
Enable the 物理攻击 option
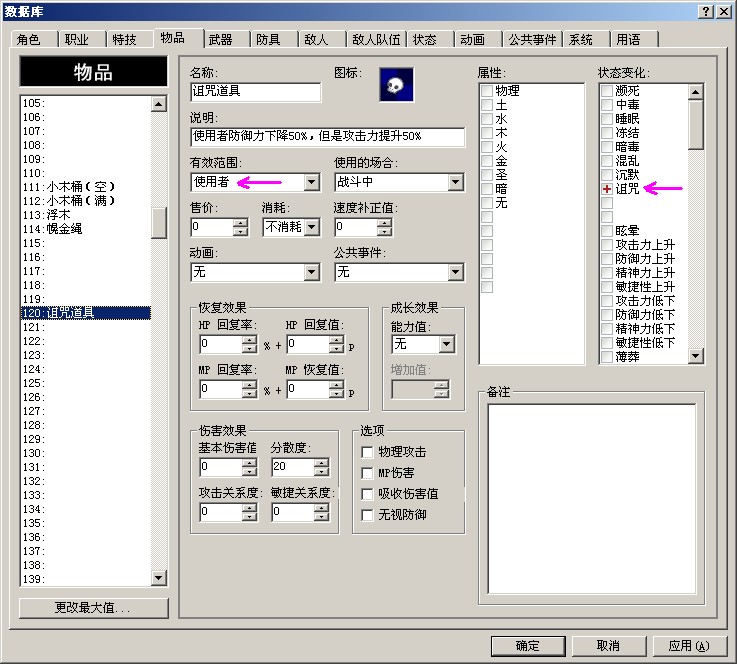pos(367,452)
